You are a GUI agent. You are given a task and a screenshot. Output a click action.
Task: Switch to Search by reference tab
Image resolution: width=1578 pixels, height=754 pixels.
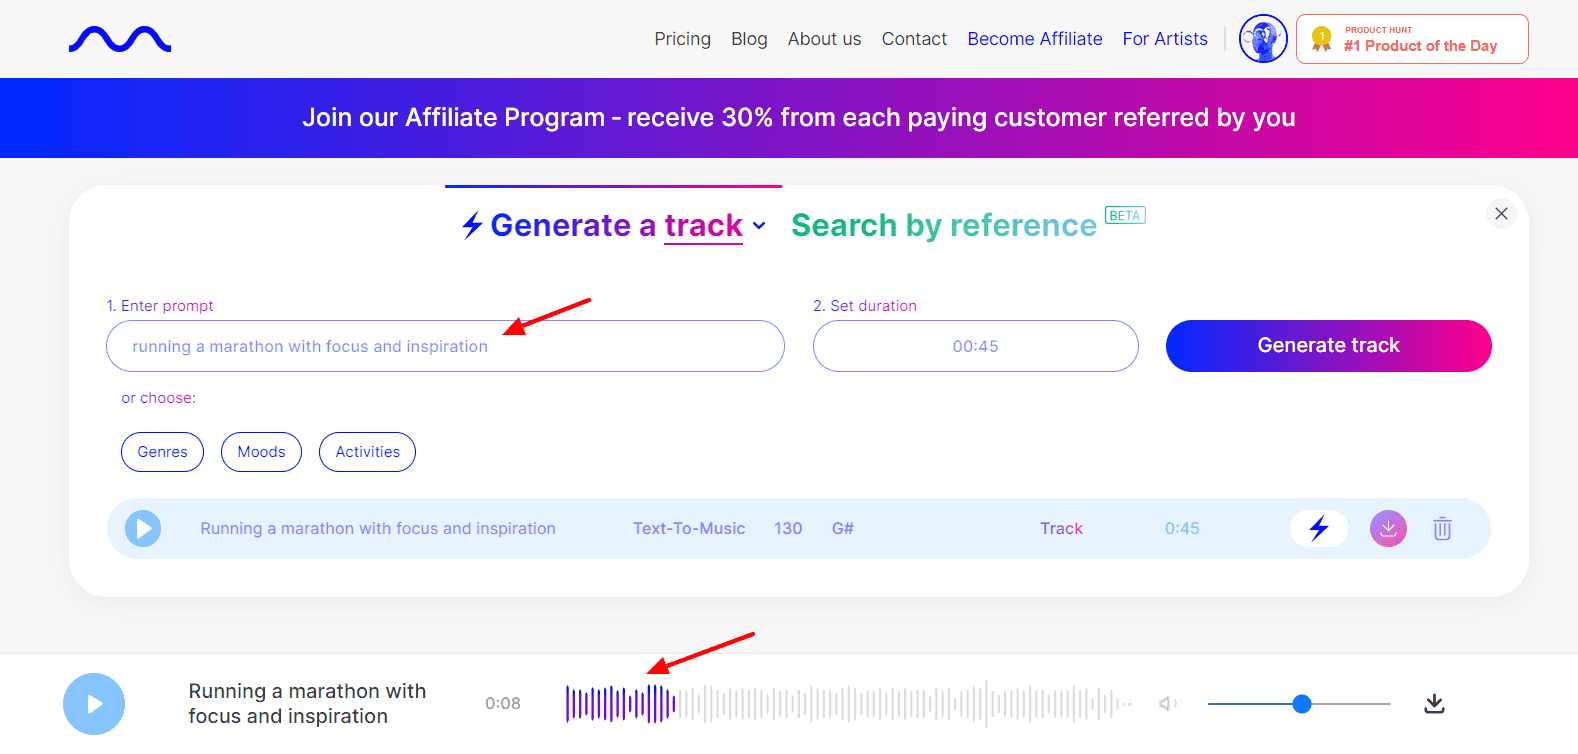point(943,226)
